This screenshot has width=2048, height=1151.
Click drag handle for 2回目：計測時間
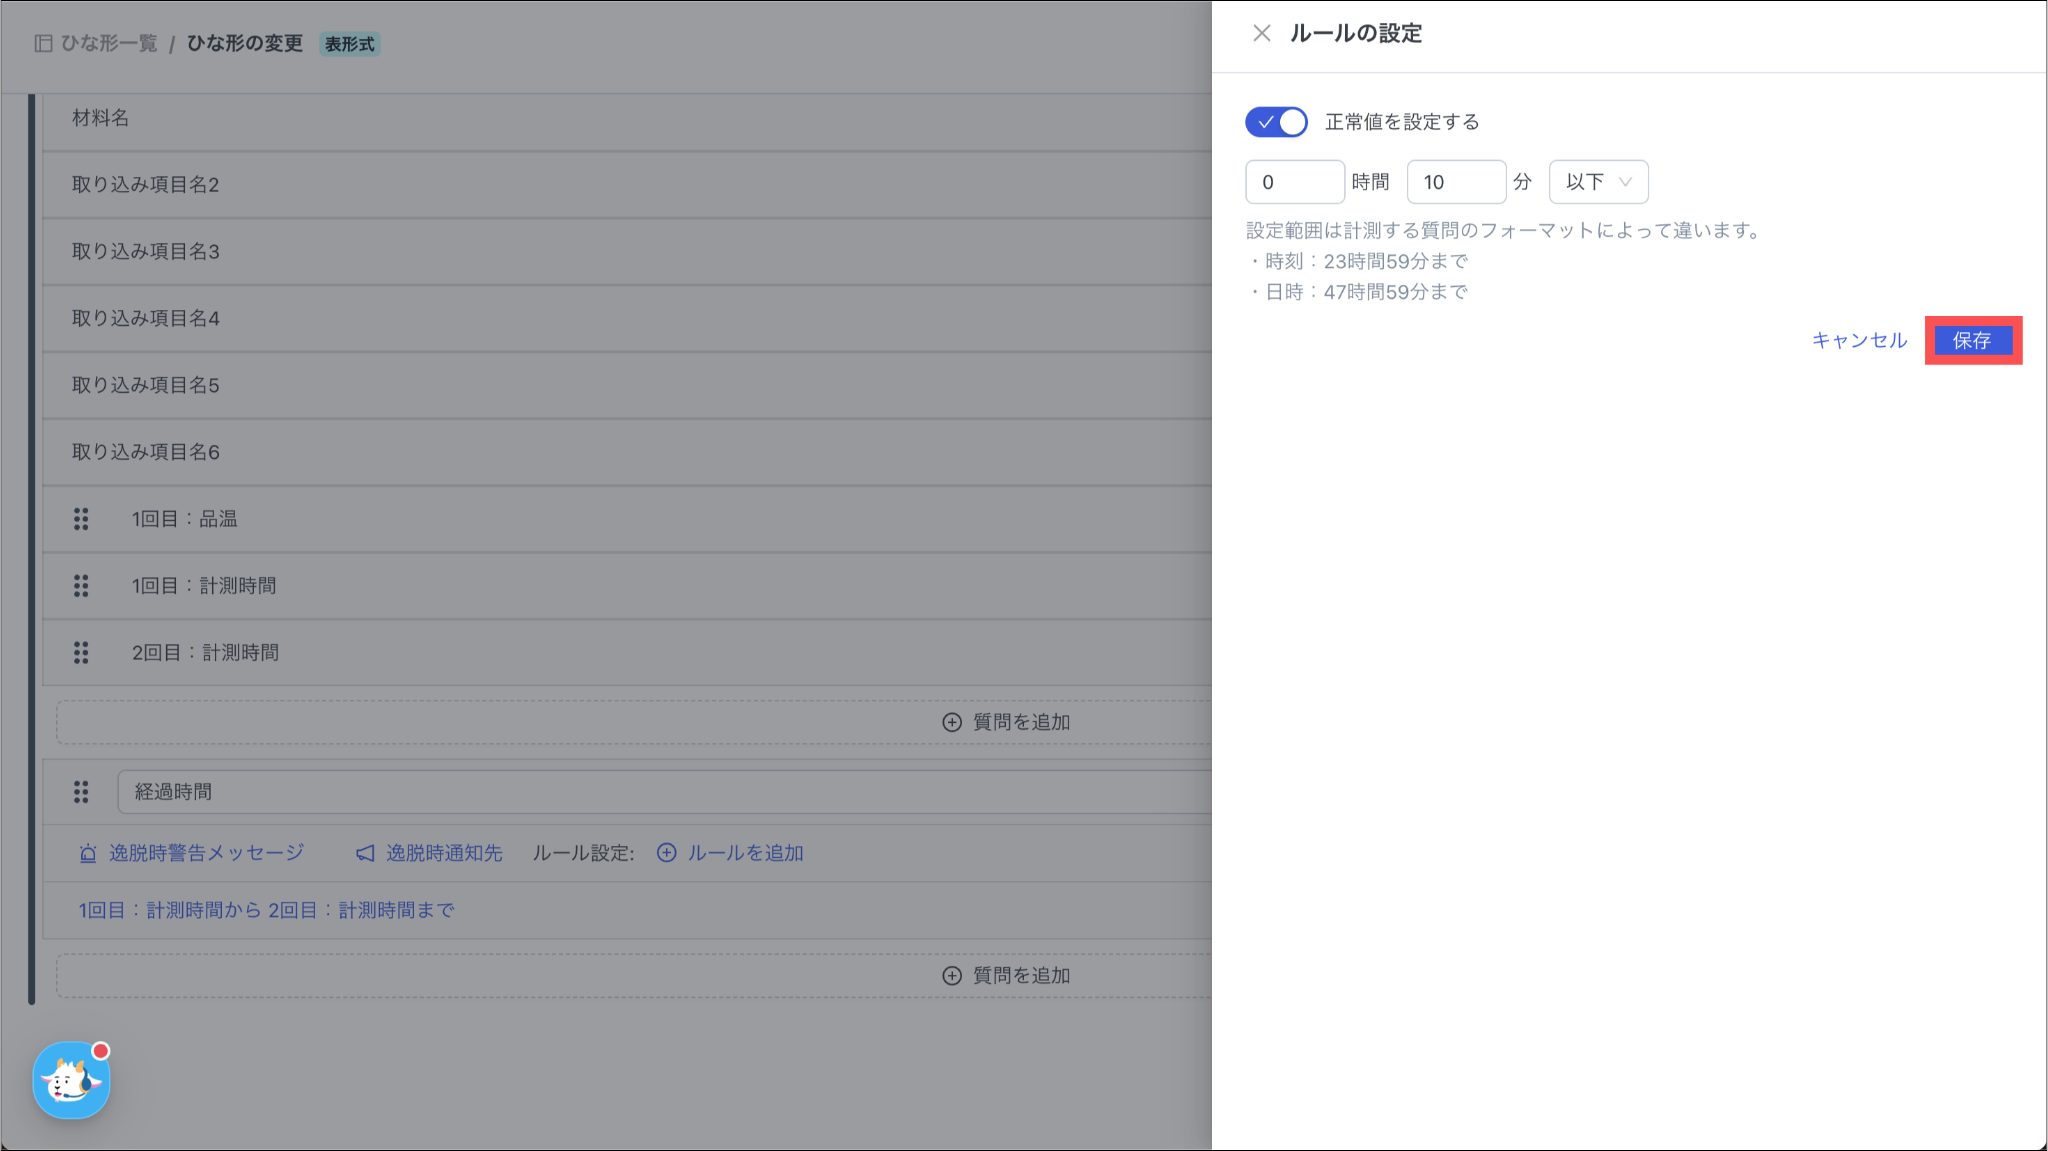click(x=81, y=653)
